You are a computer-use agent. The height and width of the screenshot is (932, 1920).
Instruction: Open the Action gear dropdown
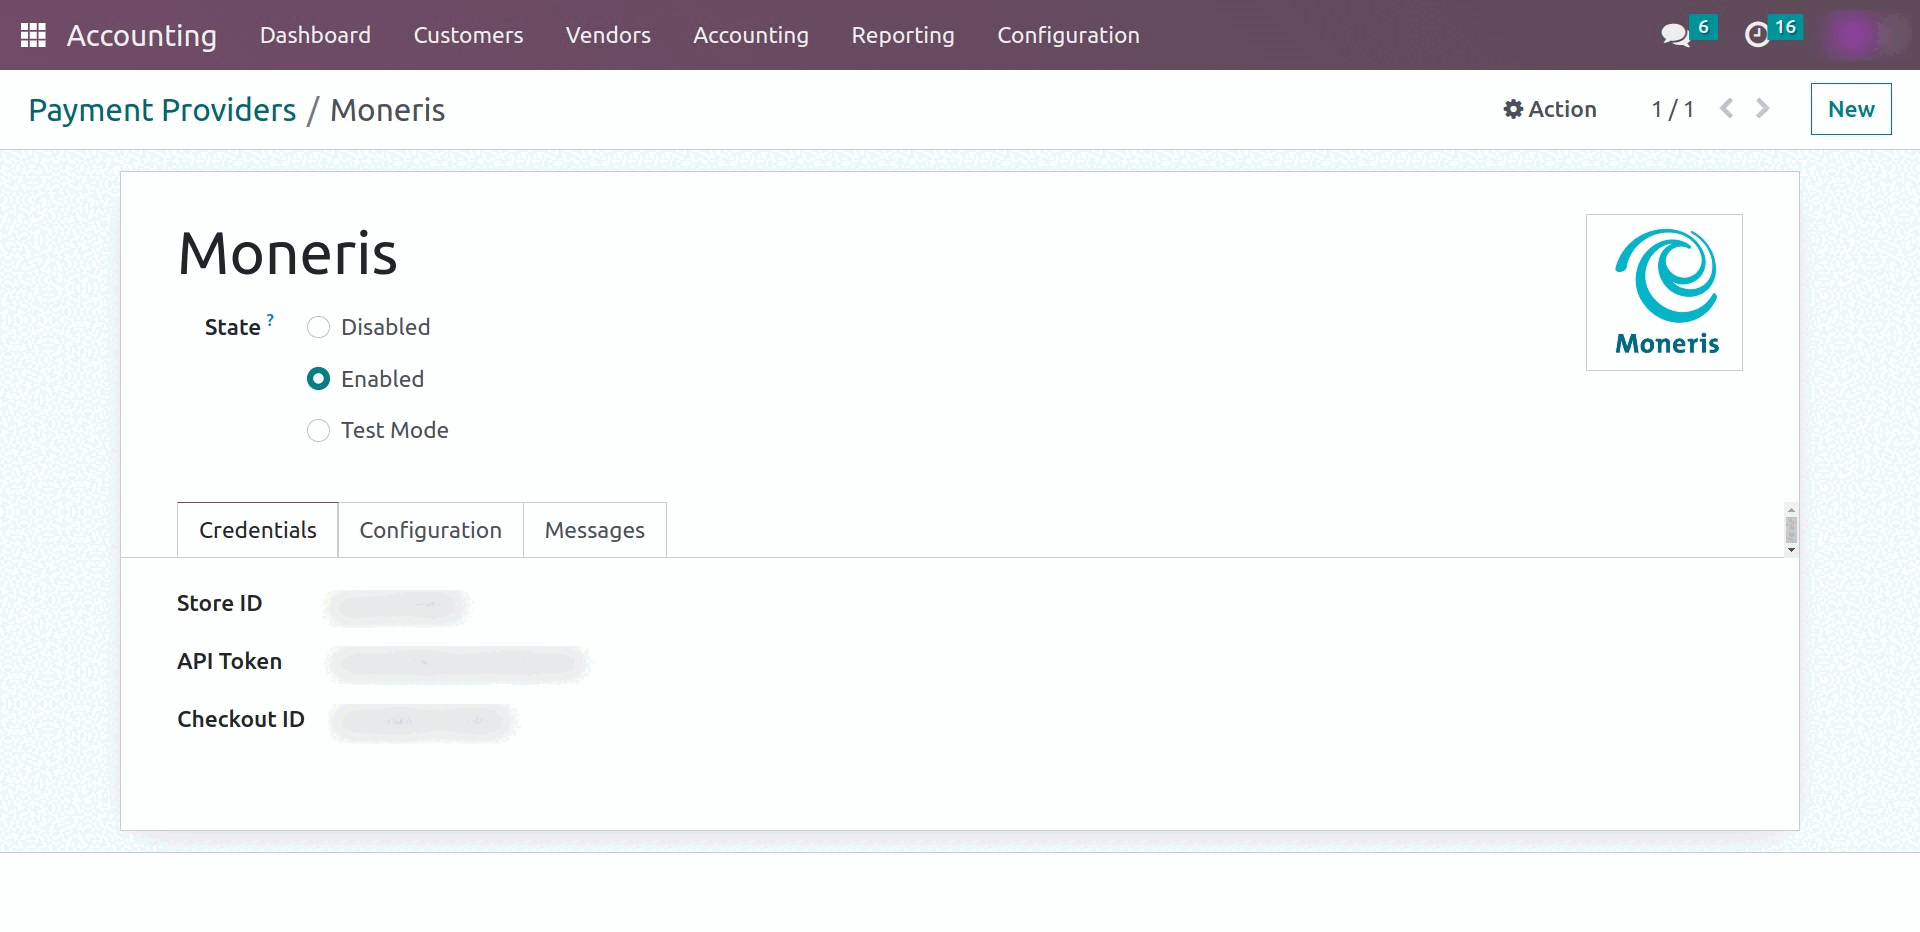pyautogui.click(x=1550, y=109)
